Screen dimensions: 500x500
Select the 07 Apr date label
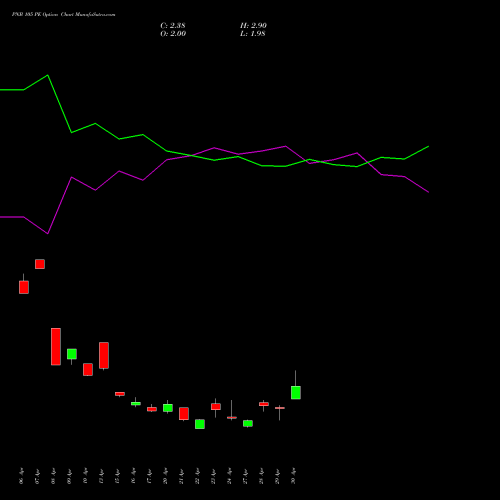38,476
